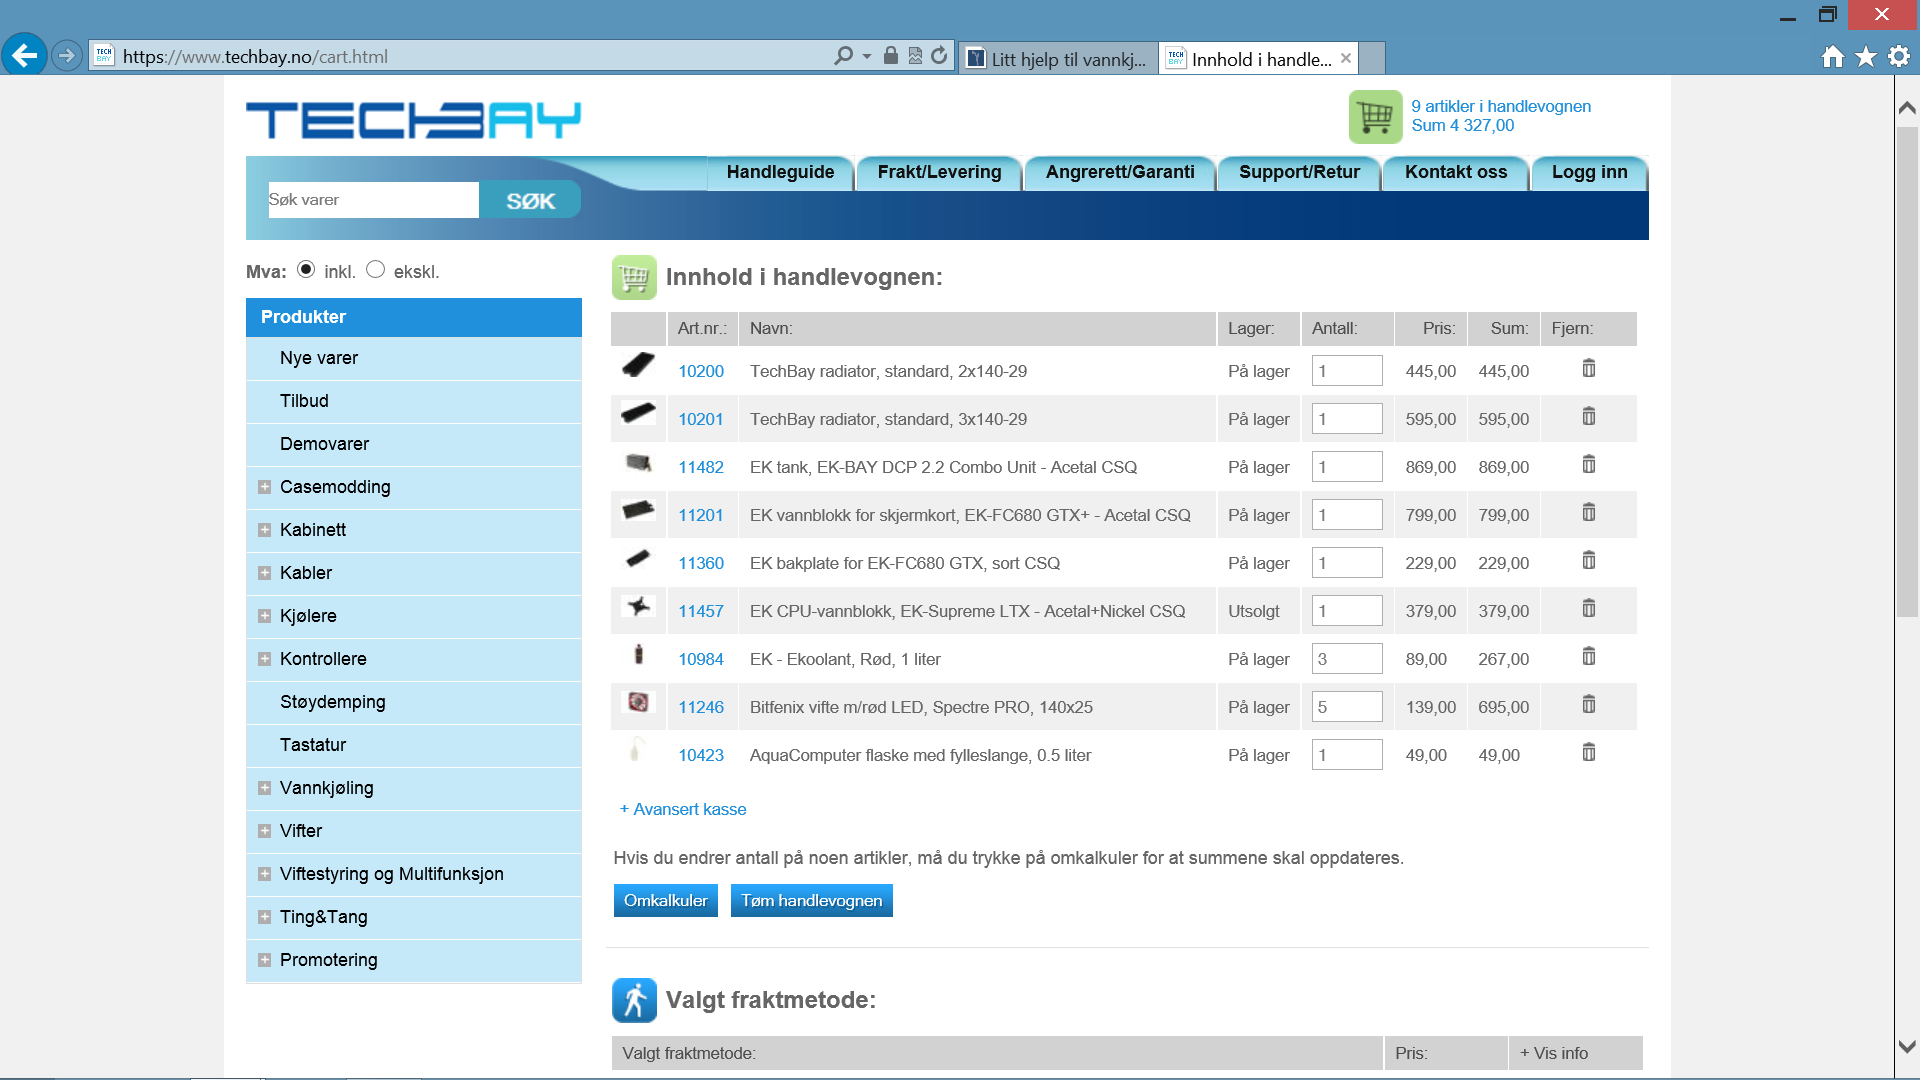The image size is (1920, 1080).
Task: Open Demovarer category
Action: (x=414, y=444)
